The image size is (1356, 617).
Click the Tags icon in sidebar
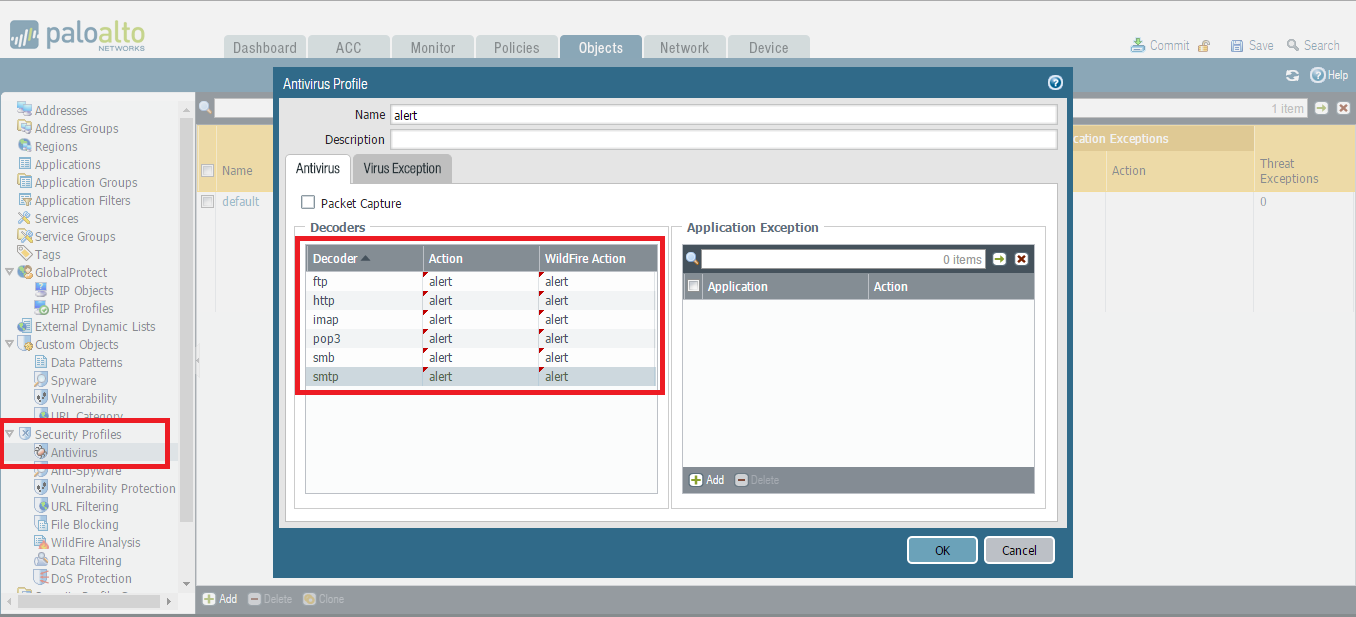pyautogui.click(x=25, y=253)
